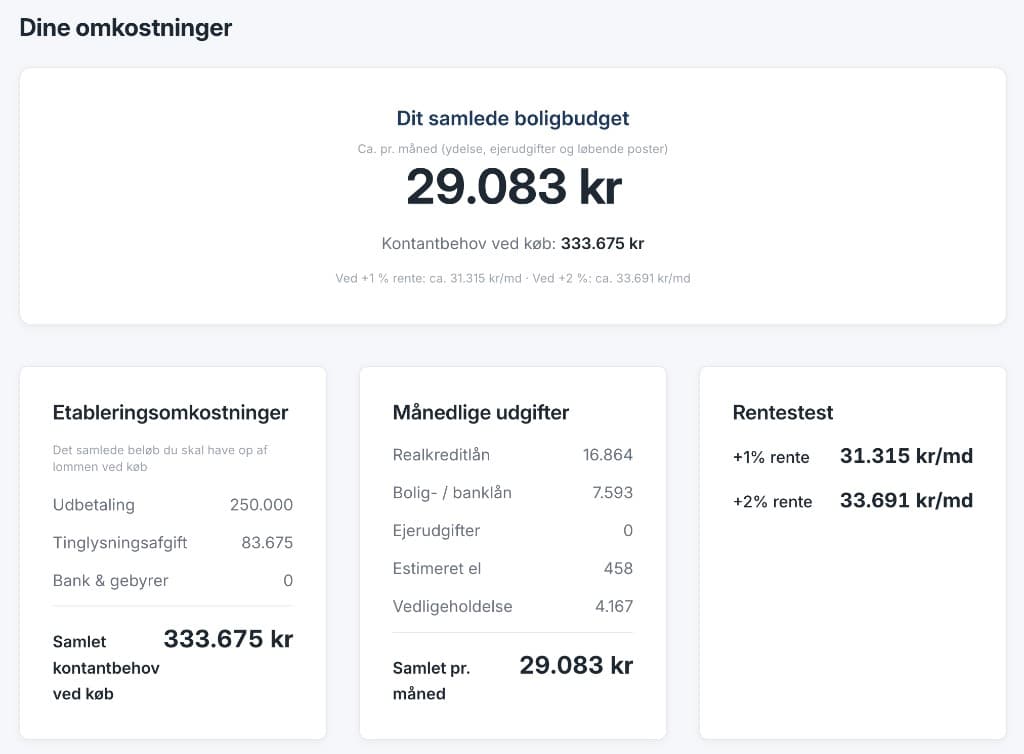Image resolution: width=1024 pixels, height=754 pixels.
Task: Select the rente comparison note text
Action: 513,279
